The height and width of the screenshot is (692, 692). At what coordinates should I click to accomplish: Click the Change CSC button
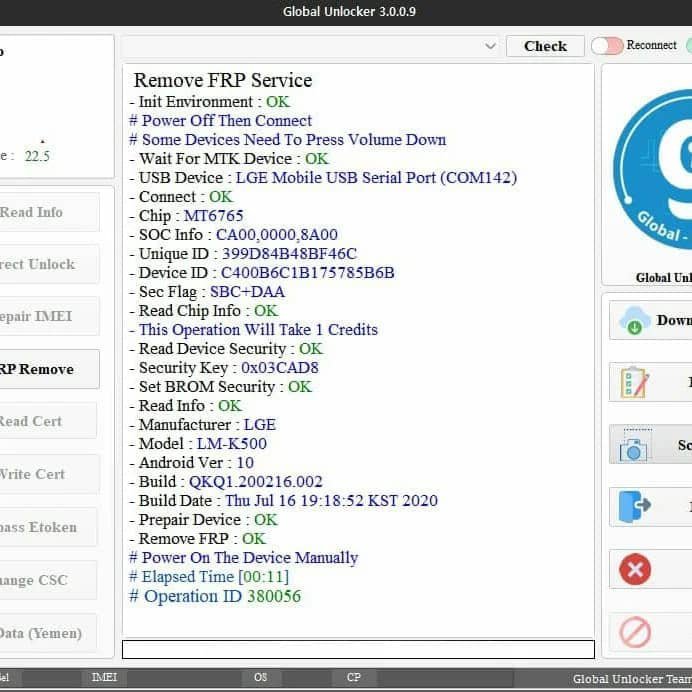(49, 580)
